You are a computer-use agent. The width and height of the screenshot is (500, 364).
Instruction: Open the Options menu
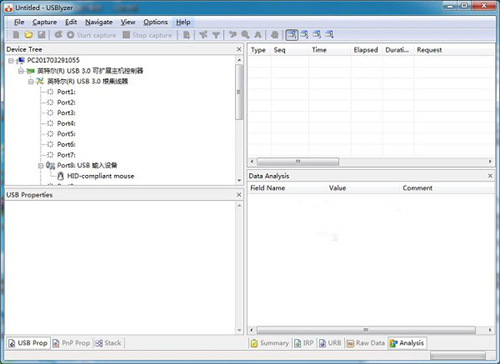pos(155,22)
